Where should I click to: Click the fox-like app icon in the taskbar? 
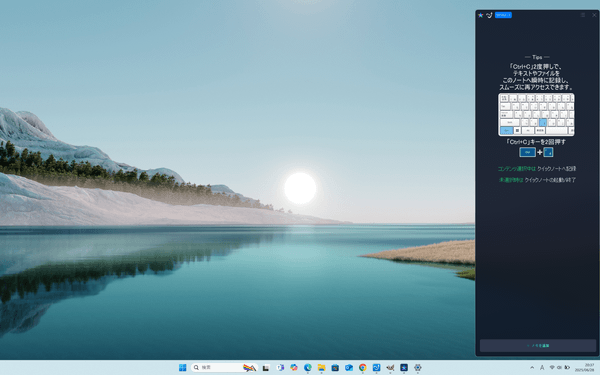point(390,368)
